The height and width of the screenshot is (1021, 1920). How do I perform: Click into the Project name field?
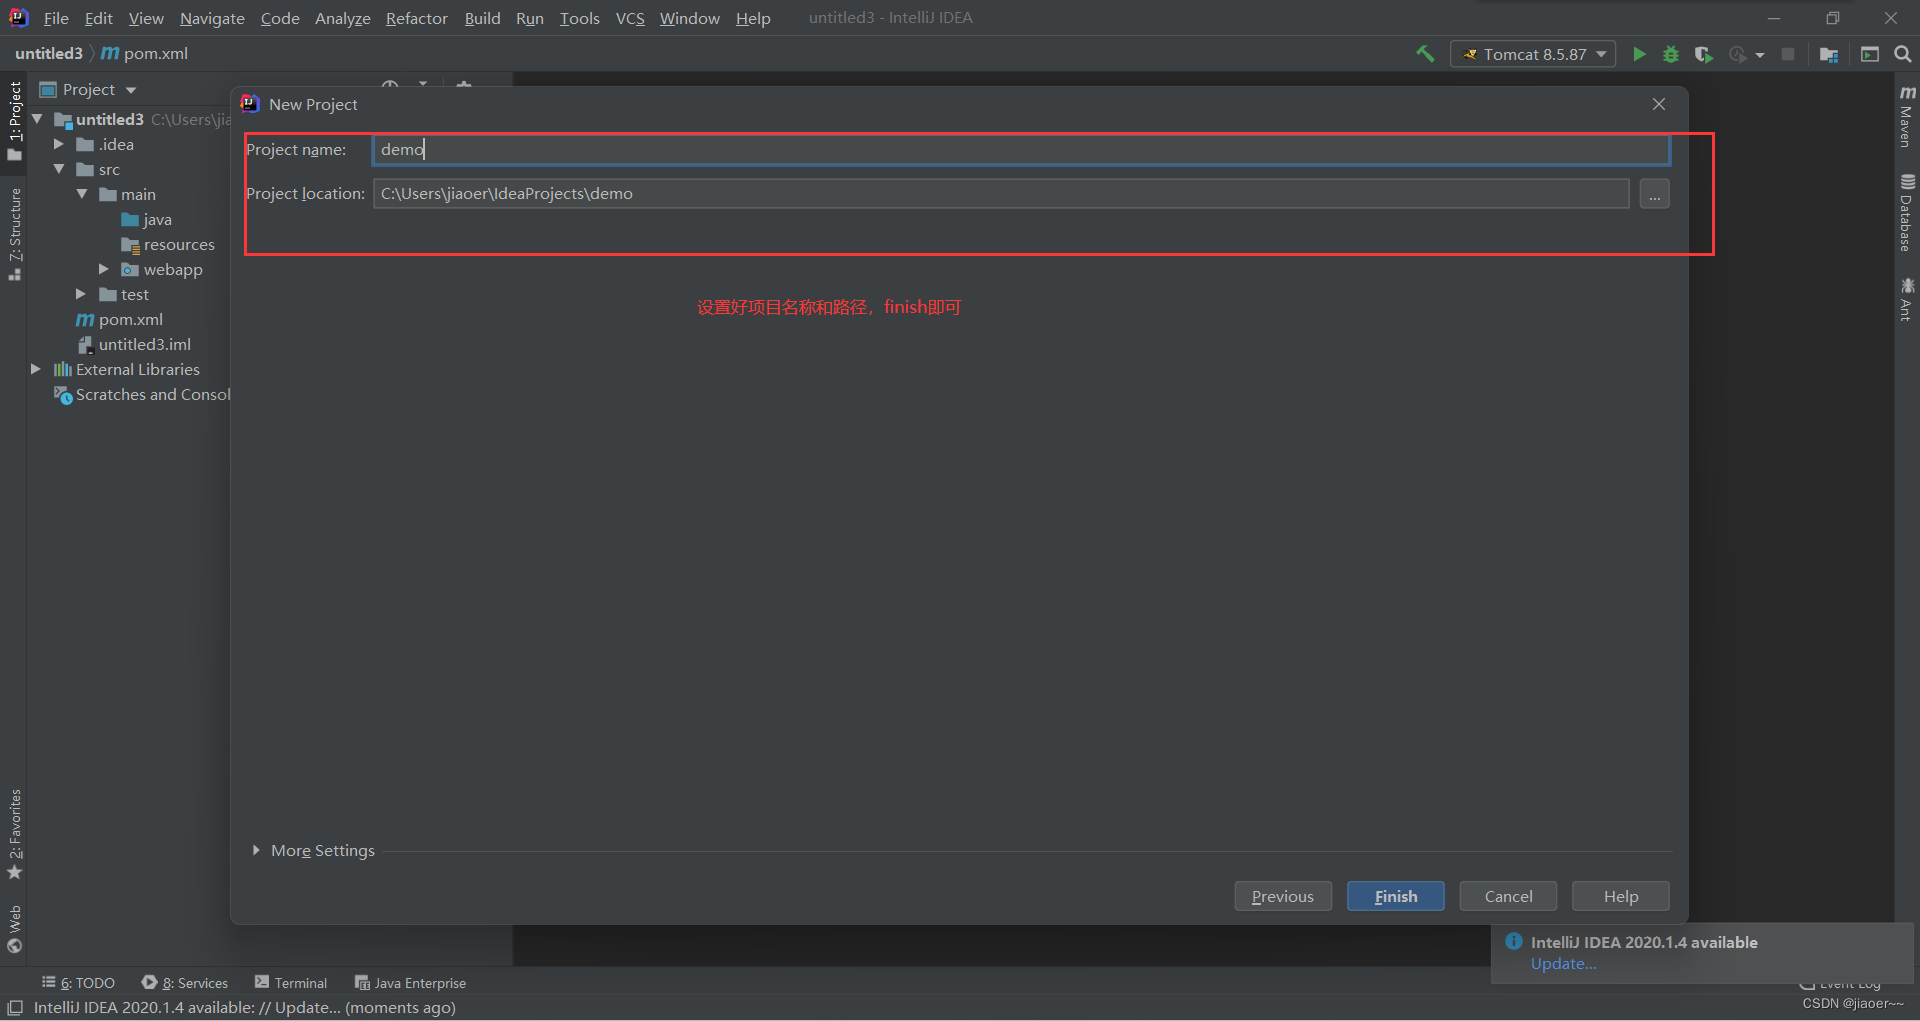[1020, 149]
